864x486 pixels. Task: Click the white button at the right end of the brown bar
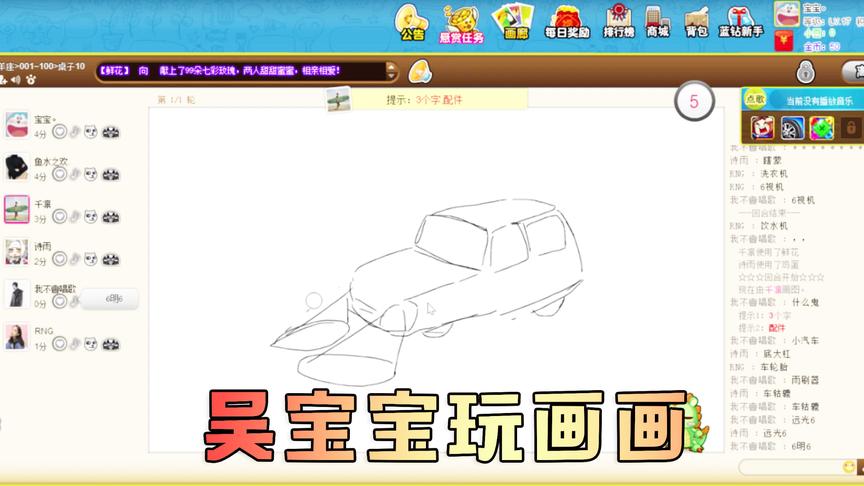(853, 72)
